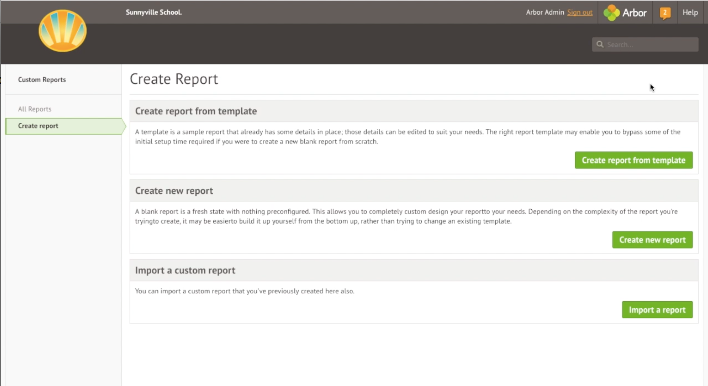
Task: Click the search magnifier icon
Action: point(600,44)
